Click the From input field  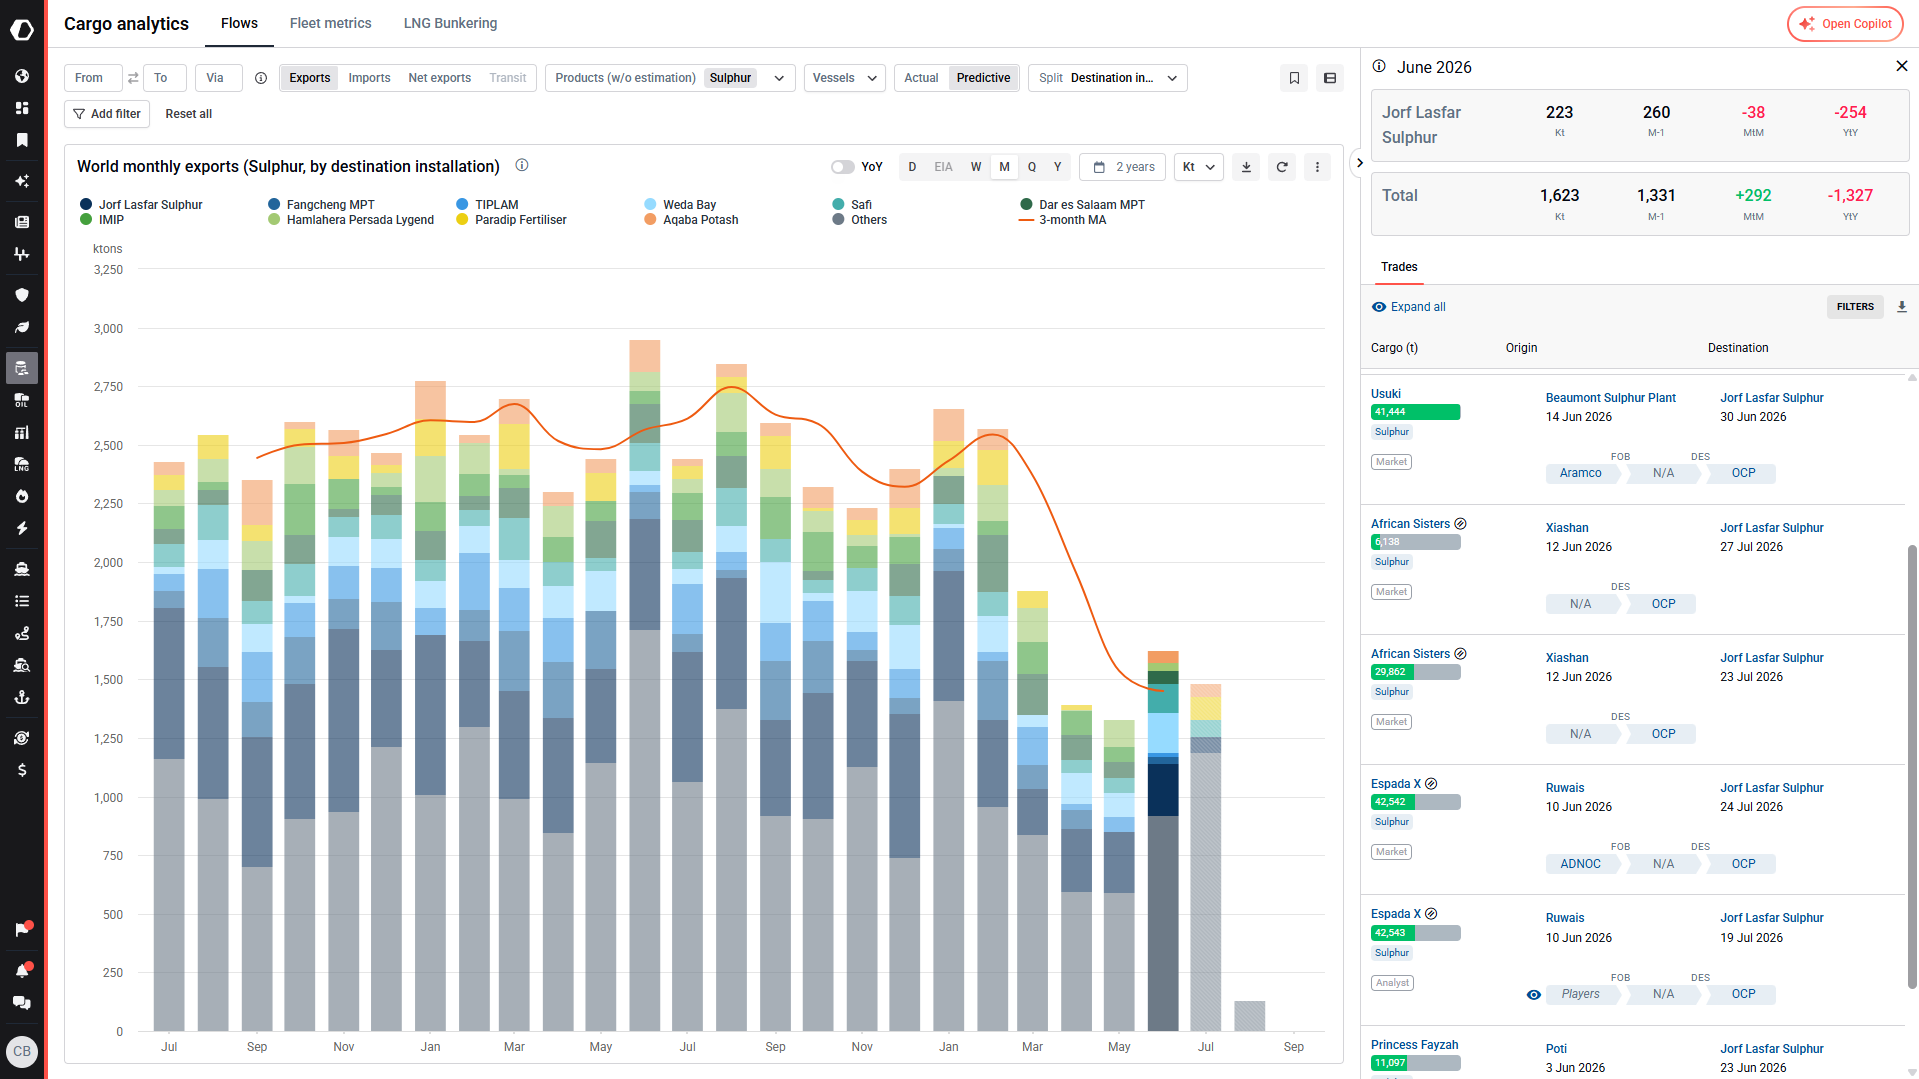[x=93, y=78]
